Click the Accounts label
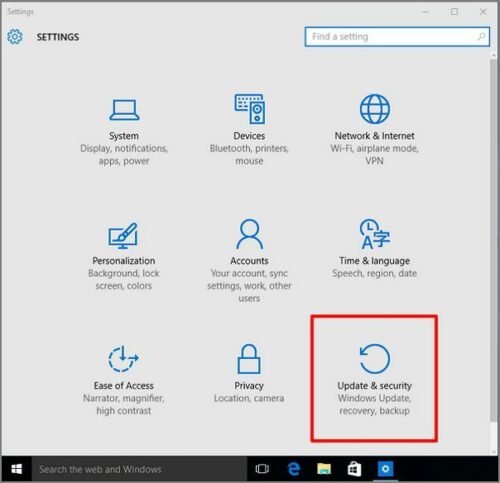500x483 pixels. pyautogui.click(x=249, y=261)
